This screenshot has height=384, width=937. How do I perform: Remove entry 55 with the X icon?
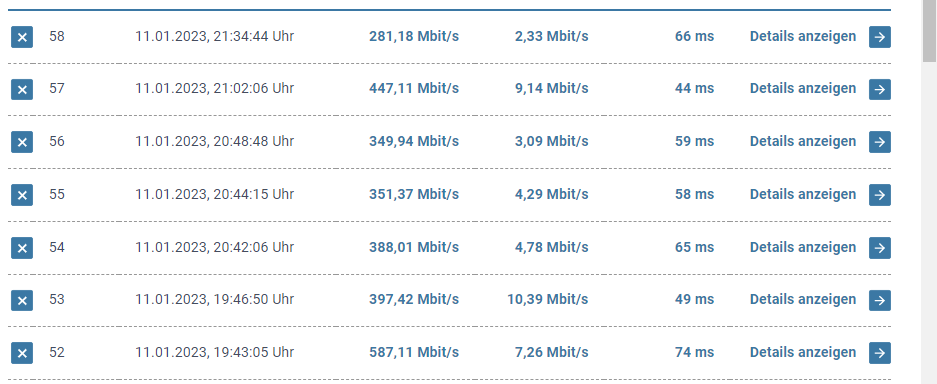(22, 195)
